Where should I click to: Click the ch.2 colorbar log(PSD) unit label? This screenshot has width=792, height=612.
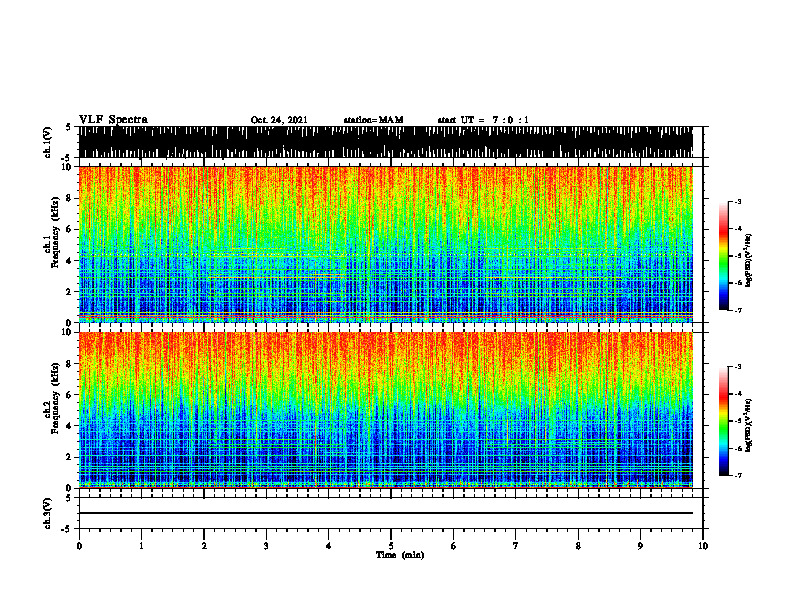pos(749,426)
